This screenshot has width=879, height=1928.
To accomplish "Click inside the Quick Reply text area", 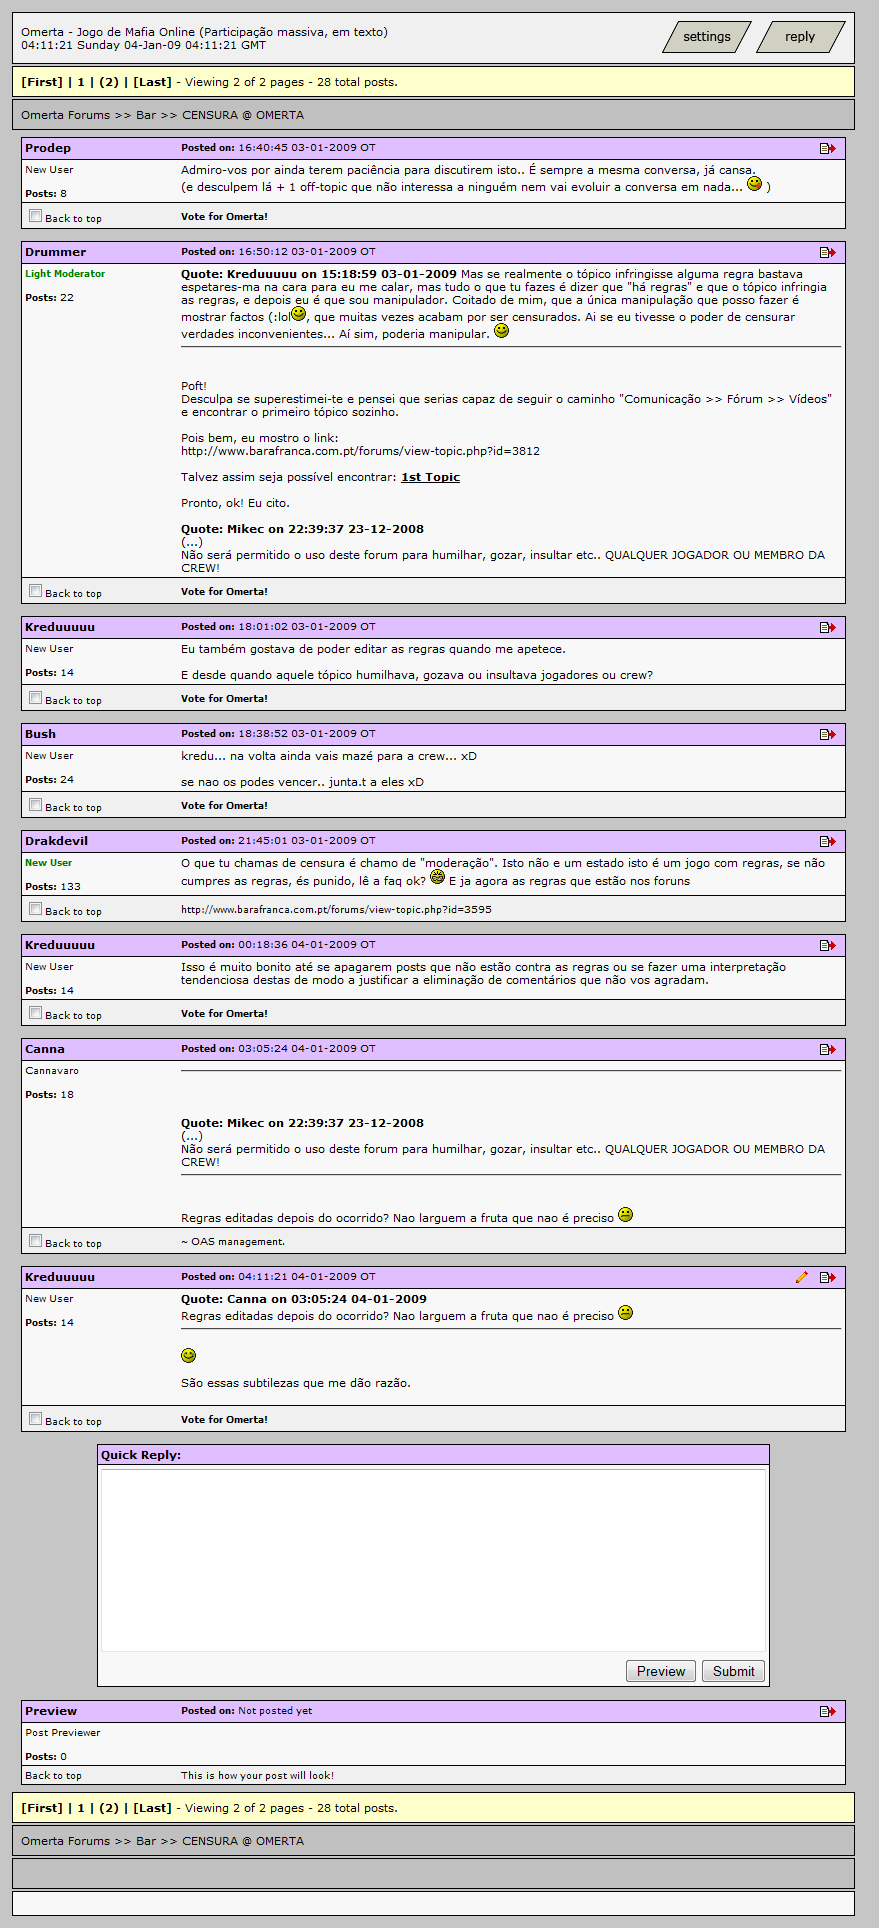I will pyautogui.click(x=433, y=1559).
